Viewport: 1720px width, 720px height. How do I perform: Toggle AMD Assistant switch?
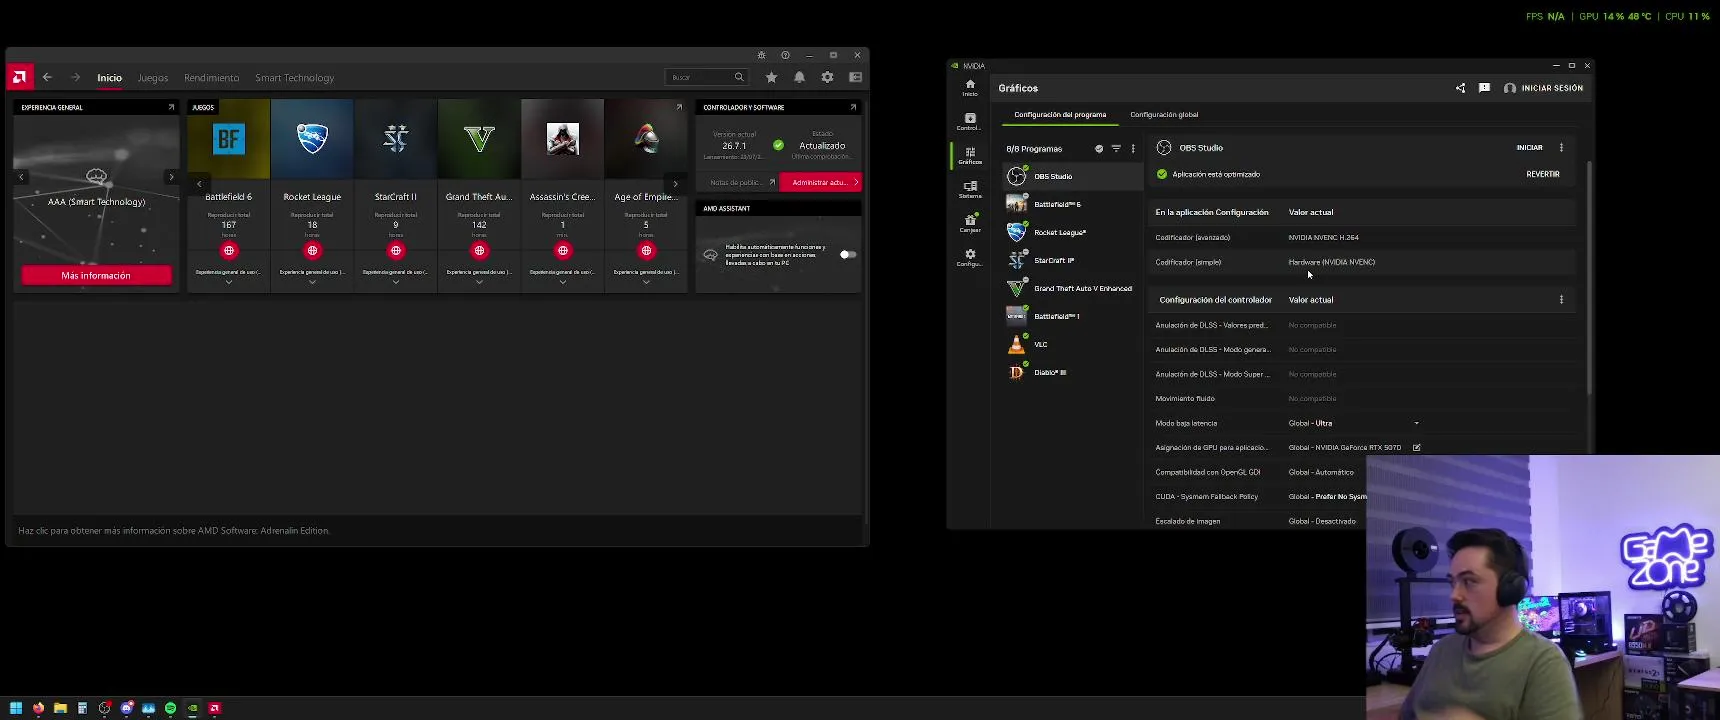point(848,254)
